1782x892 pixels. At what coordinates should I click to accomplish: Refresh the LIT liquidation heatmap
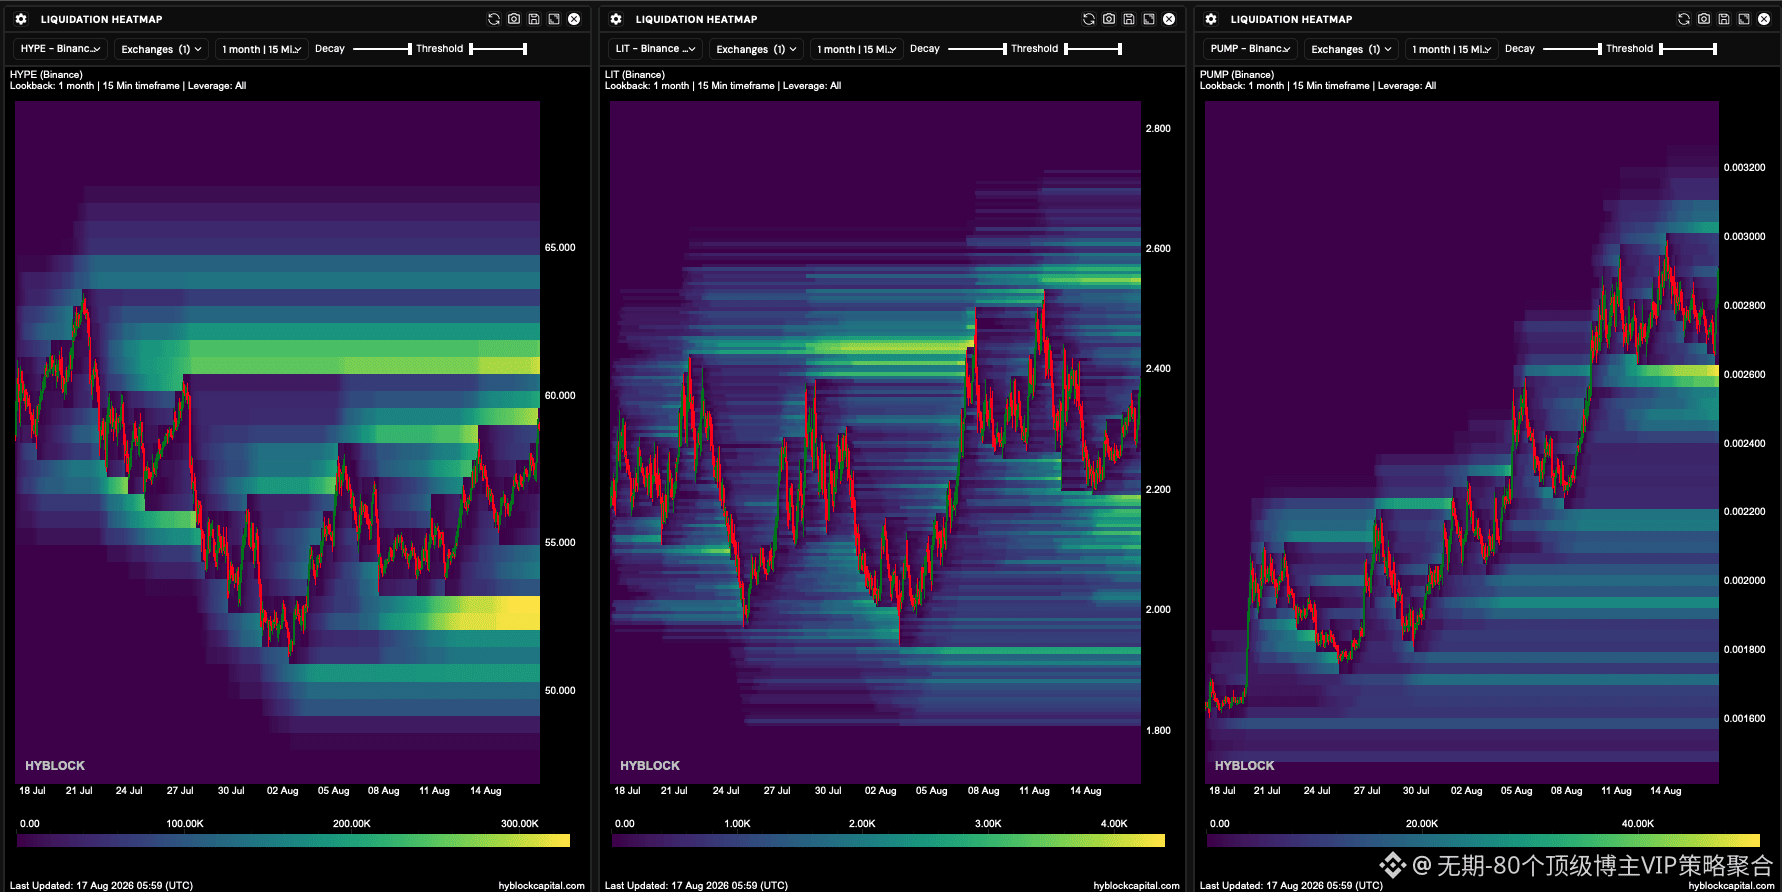[x=1089, y=19]
